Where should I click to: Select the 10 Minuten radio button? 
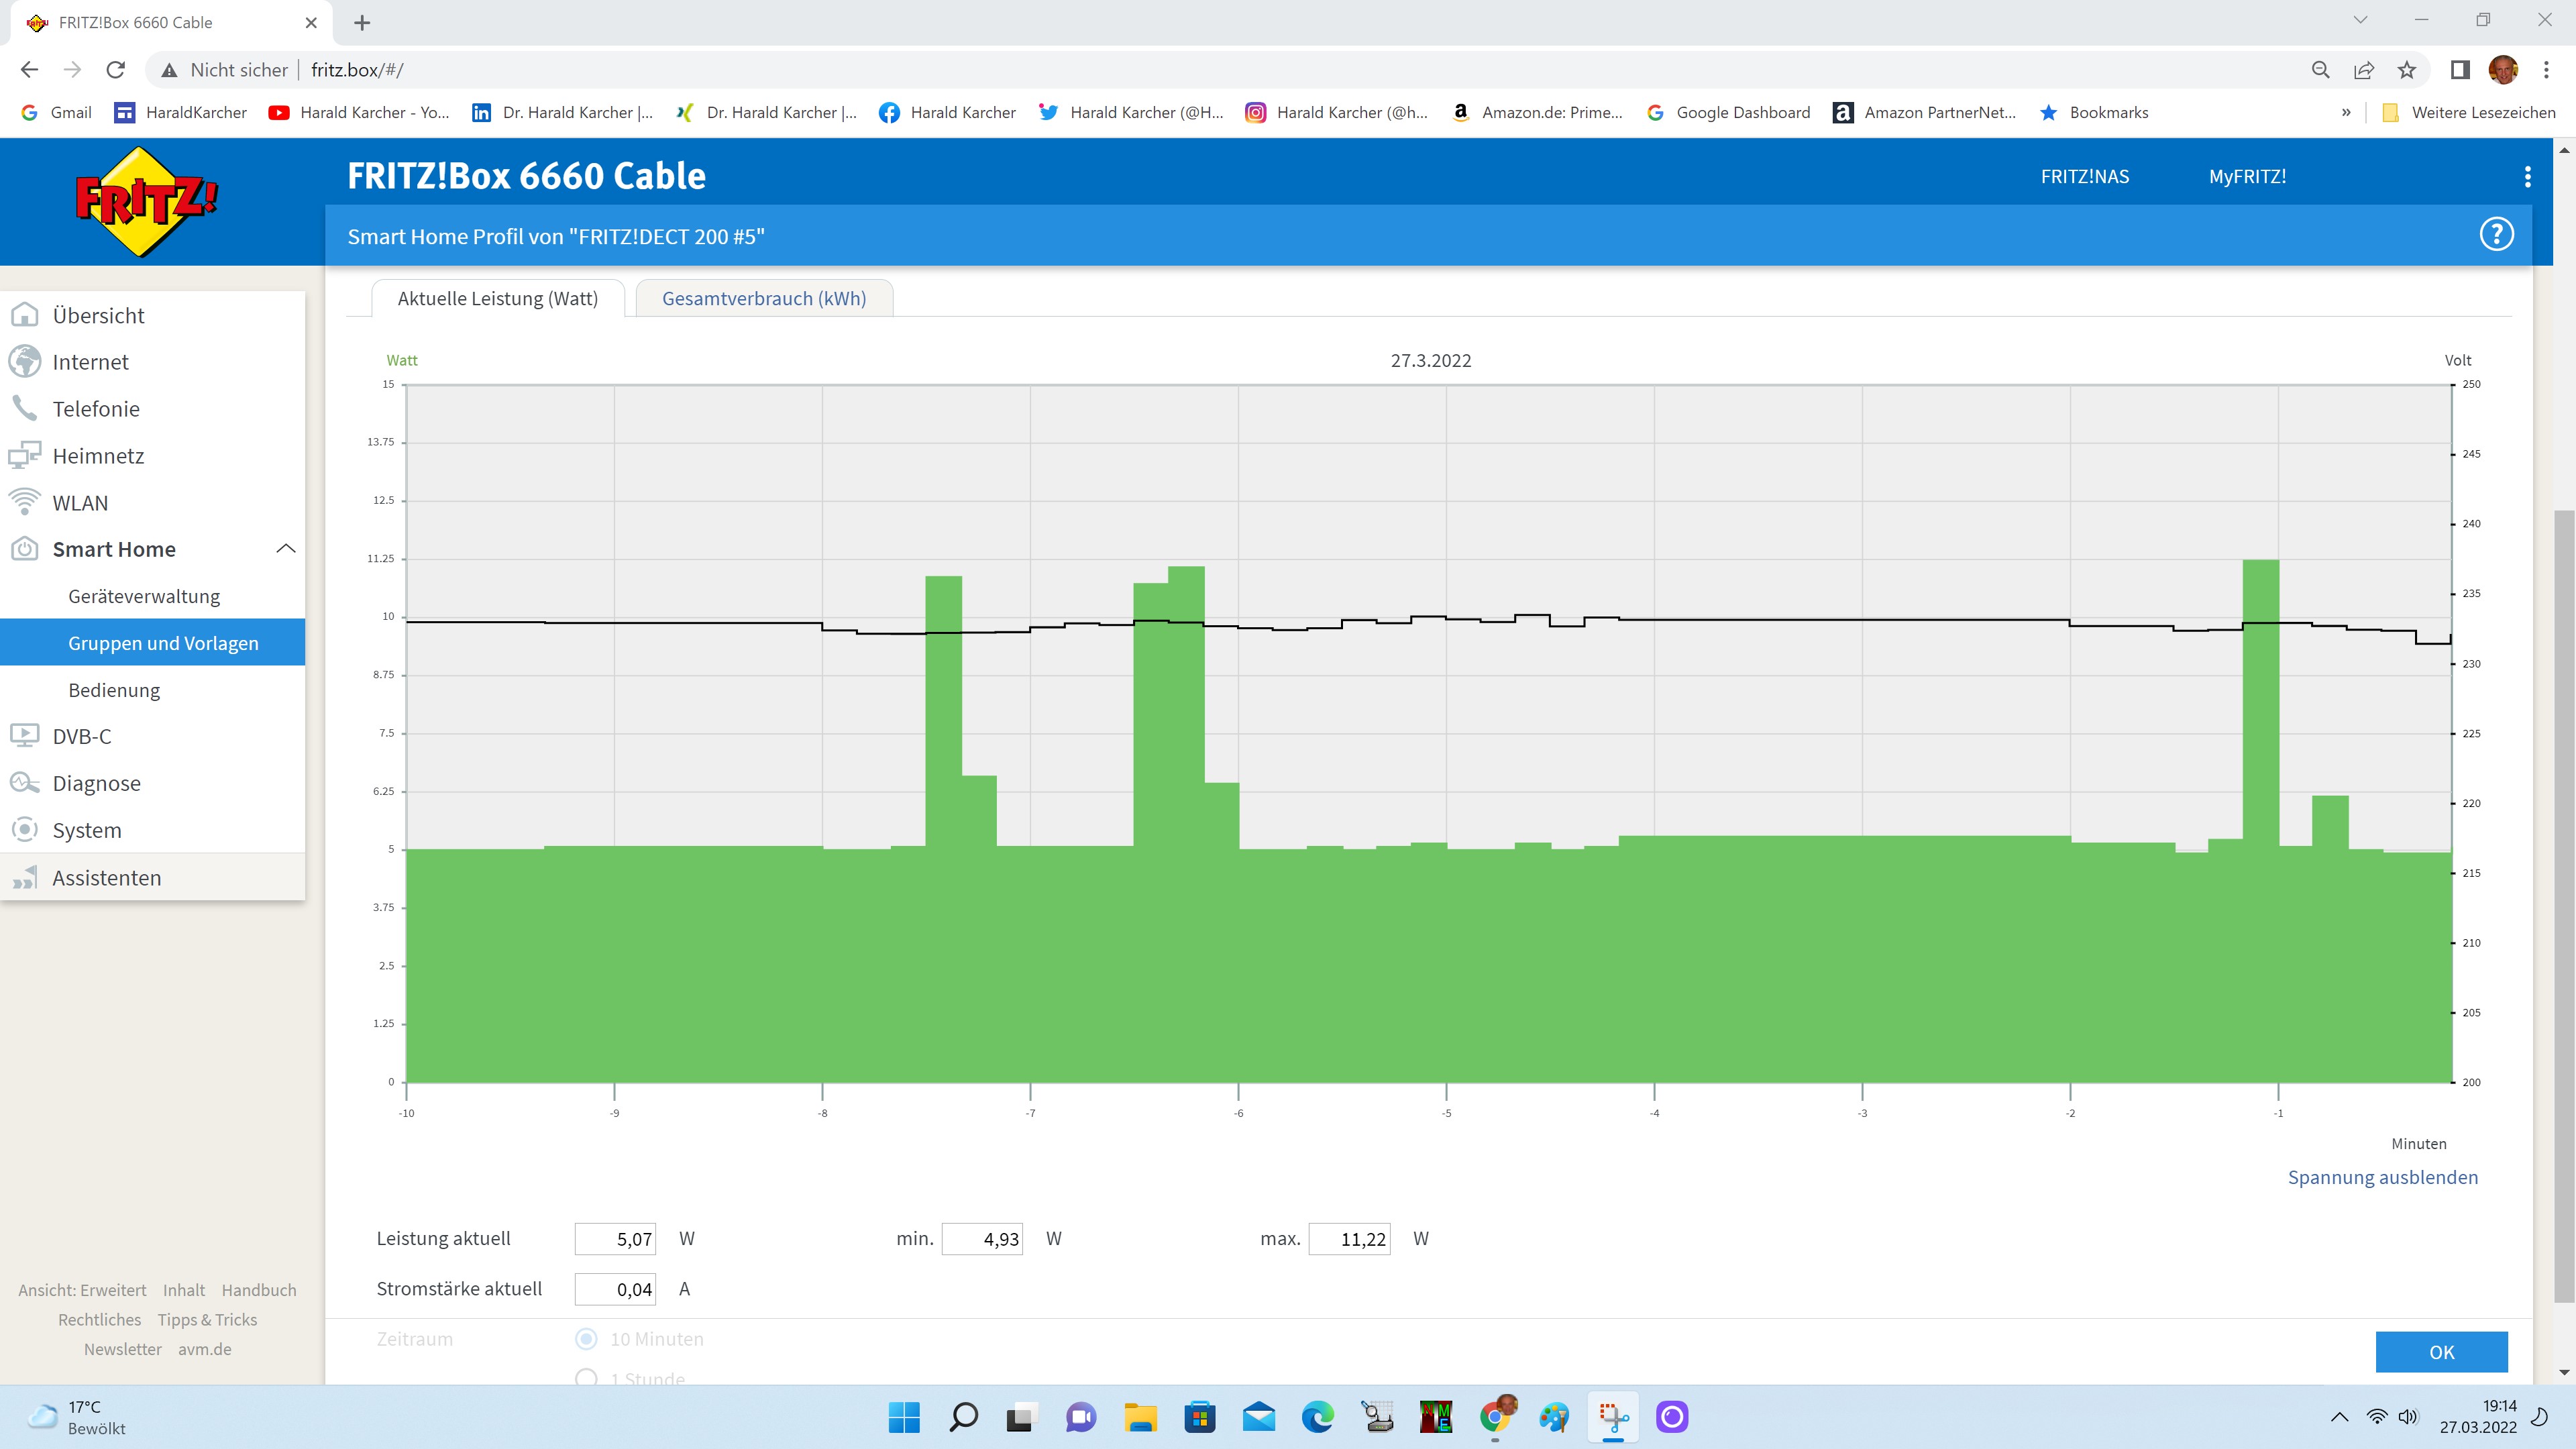tap(587, 1338)
